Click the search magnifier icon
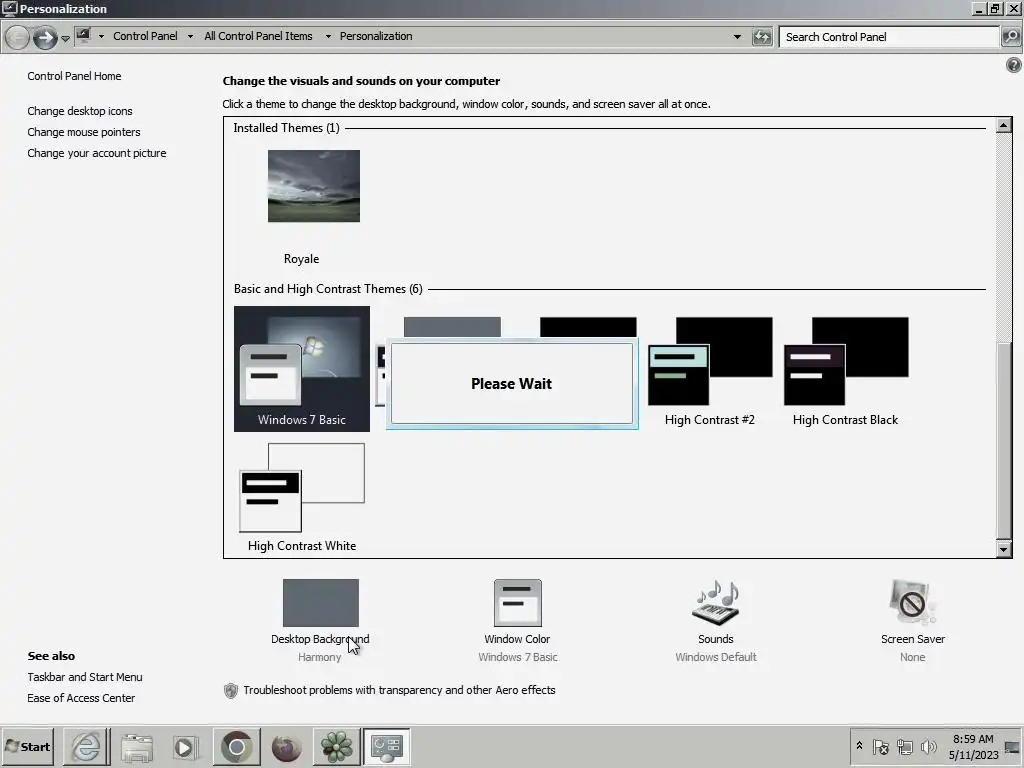Viewport: 1024px width, 768px height. point(1010,37)
